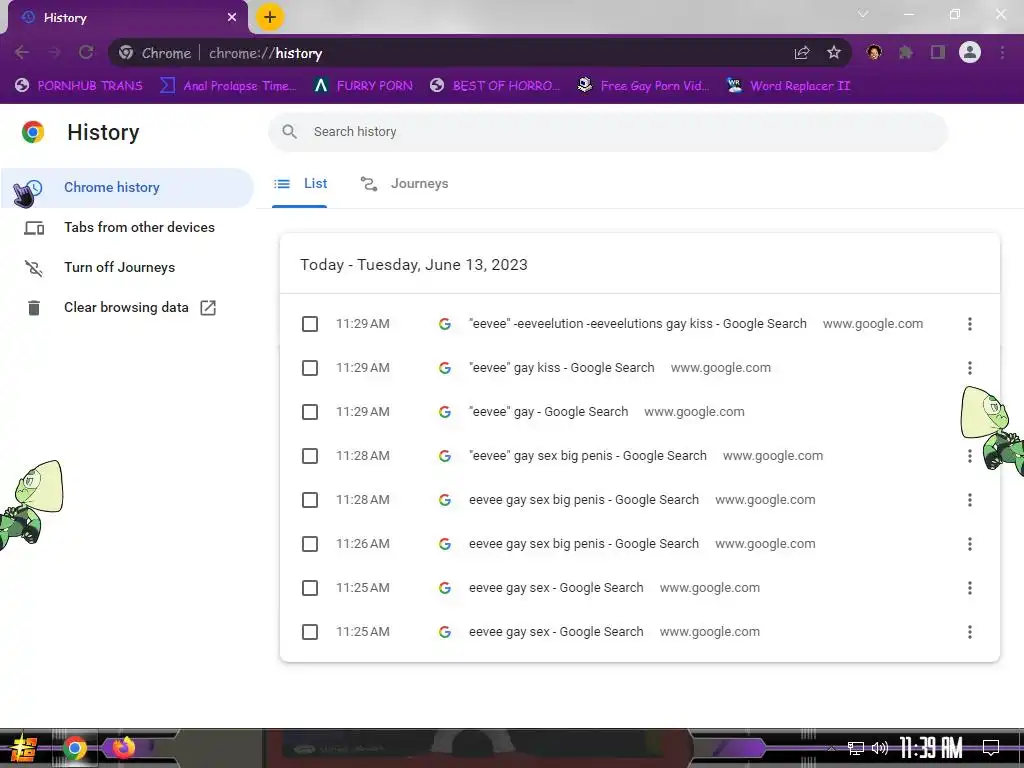1024x768 pixels.
Task: Toggle the browser side panel icon
Action: point(938,52)
